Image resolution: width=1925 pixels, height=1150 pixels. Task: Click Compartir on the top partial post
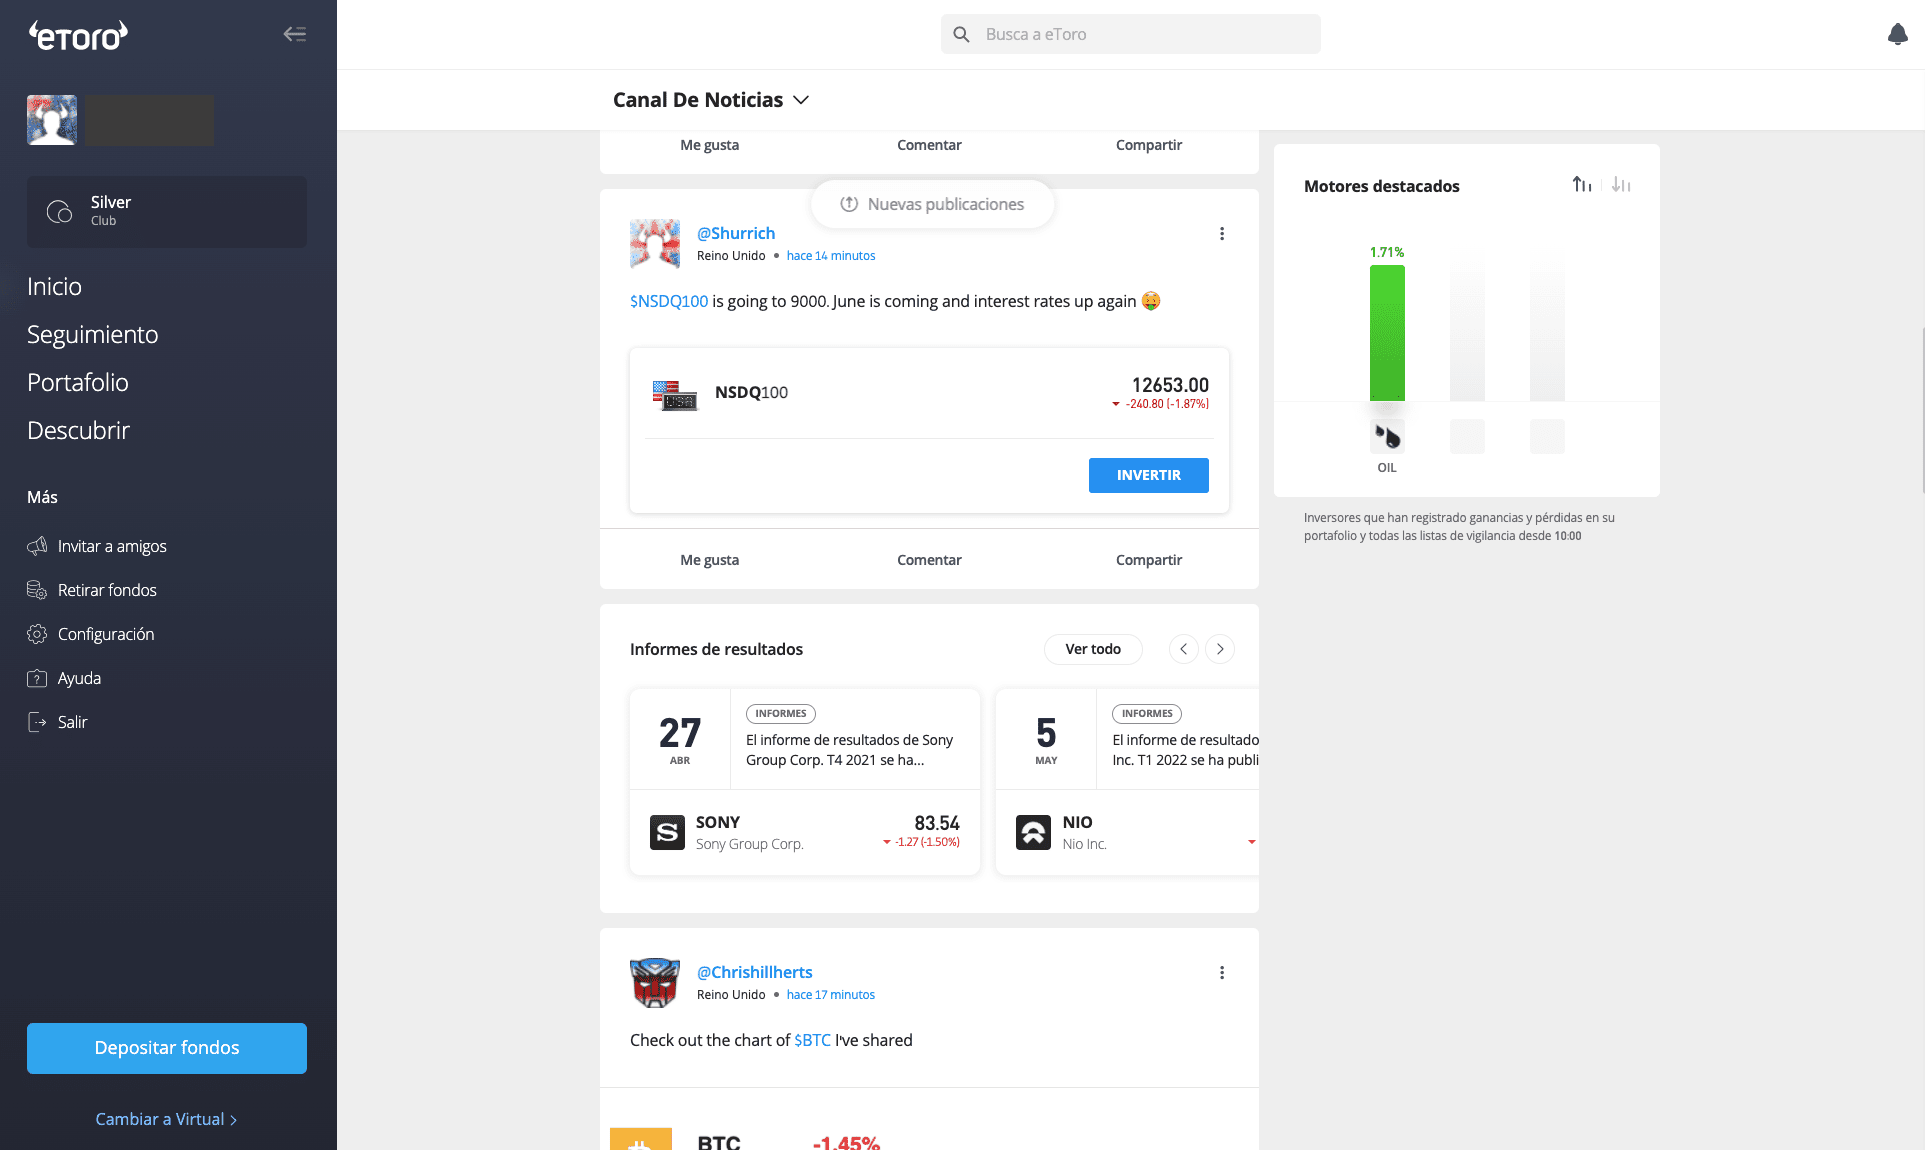[1149, 145]
